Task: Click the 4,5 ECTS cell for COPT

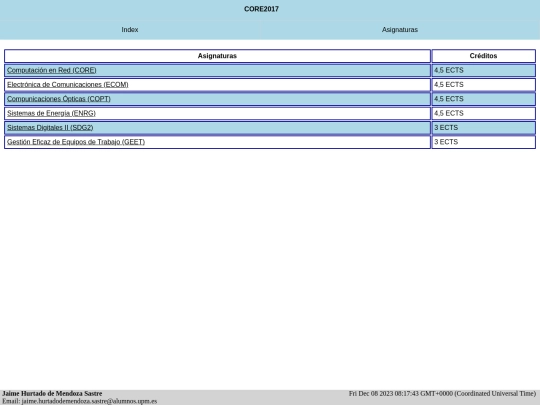Action: click(x=484, y=99)
